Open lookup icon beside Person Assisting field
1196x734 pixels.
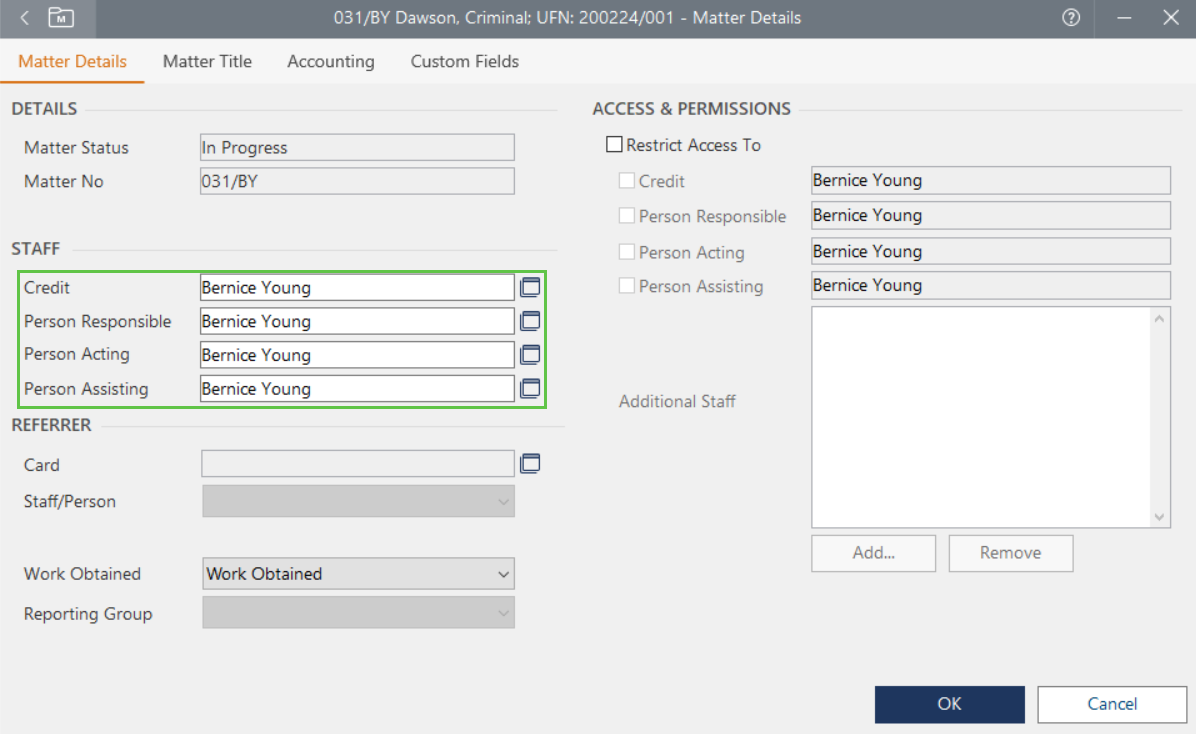pos(530,389)
